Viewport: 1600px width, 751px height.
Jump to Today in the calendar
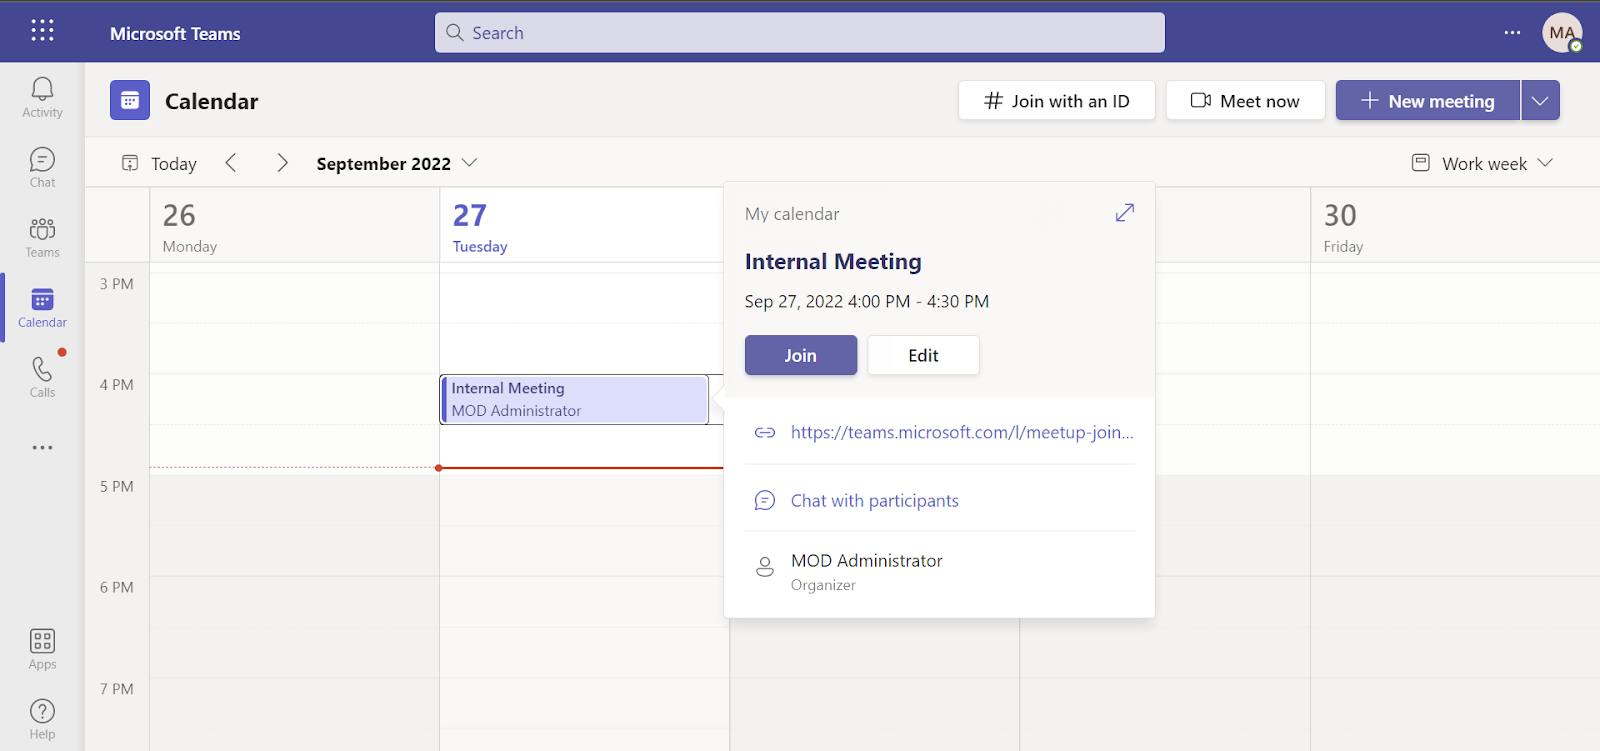coord(159,163)
